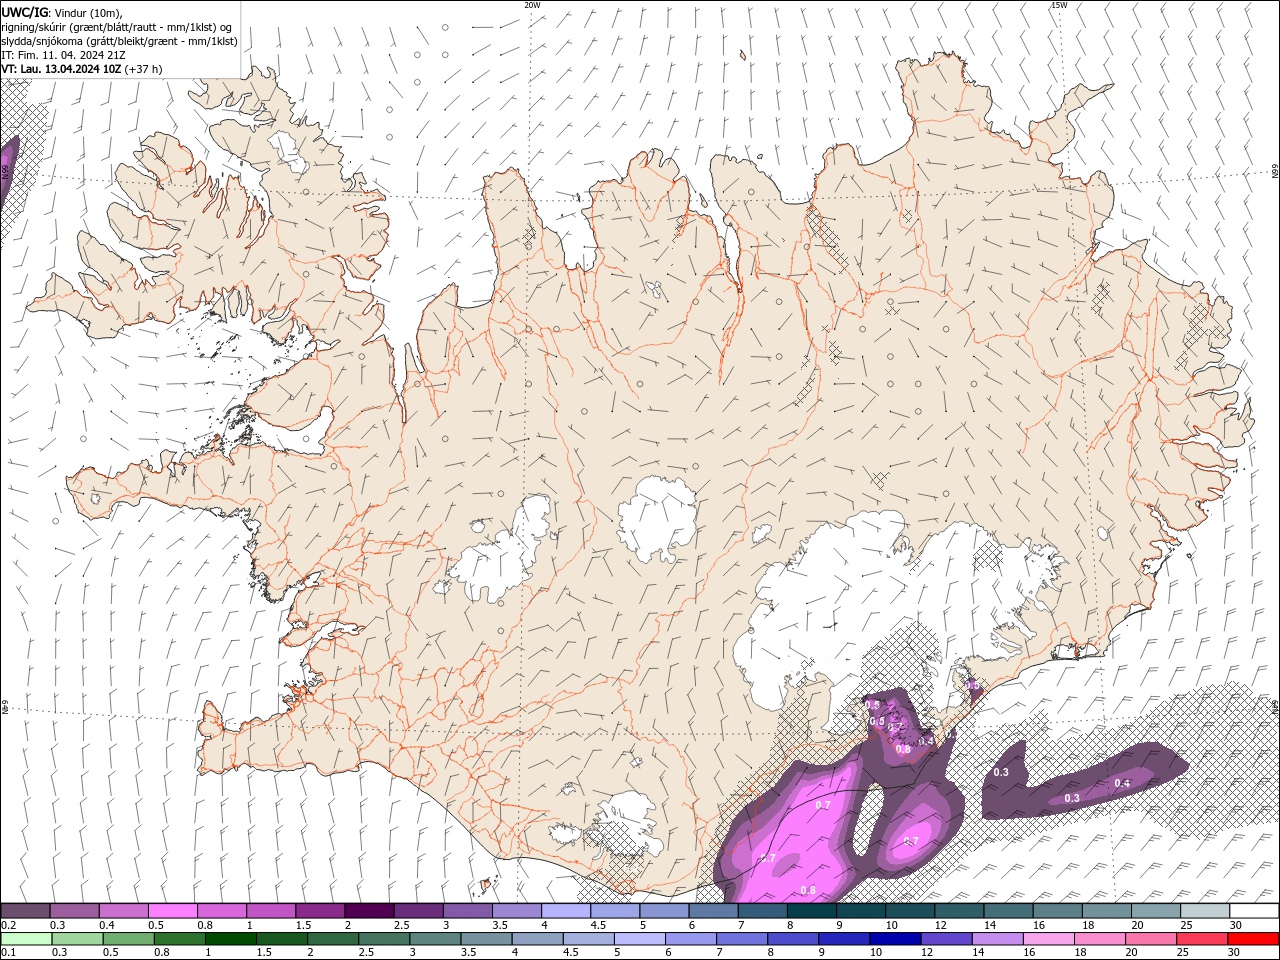Click the 'UWC/IG: Vindur (10m)' title text
The image size is (1280, 960).
pyautogui.click(x=62, y=13)
